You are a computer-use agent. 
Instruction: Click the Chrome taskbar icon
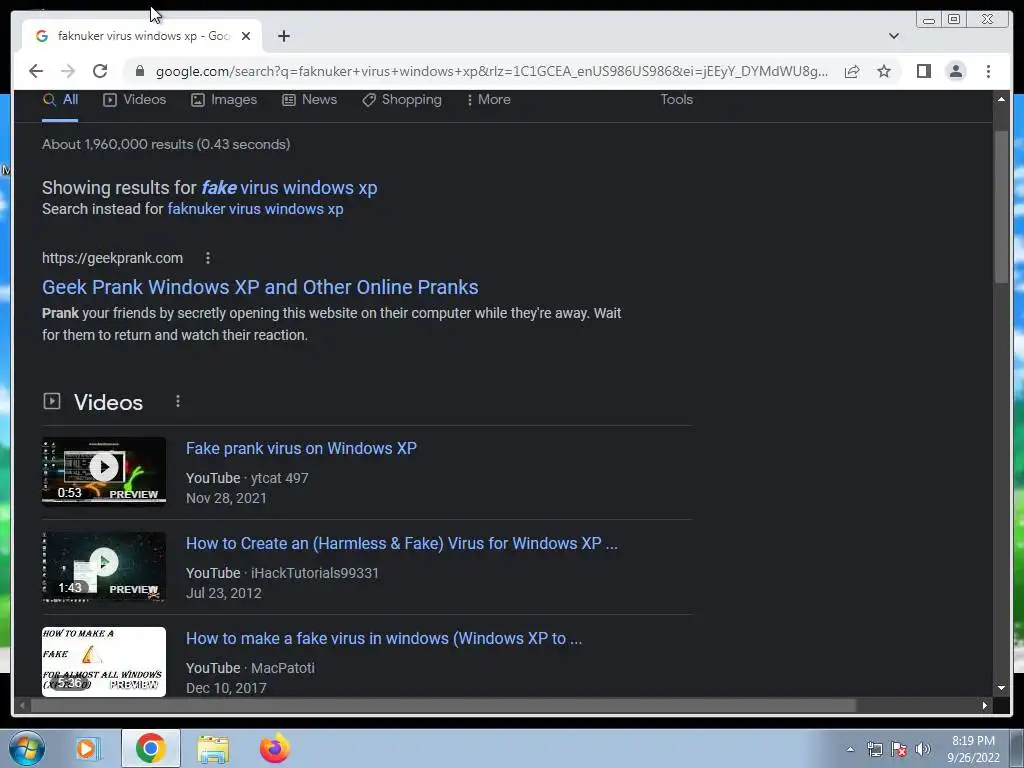[x=150, y=748]
